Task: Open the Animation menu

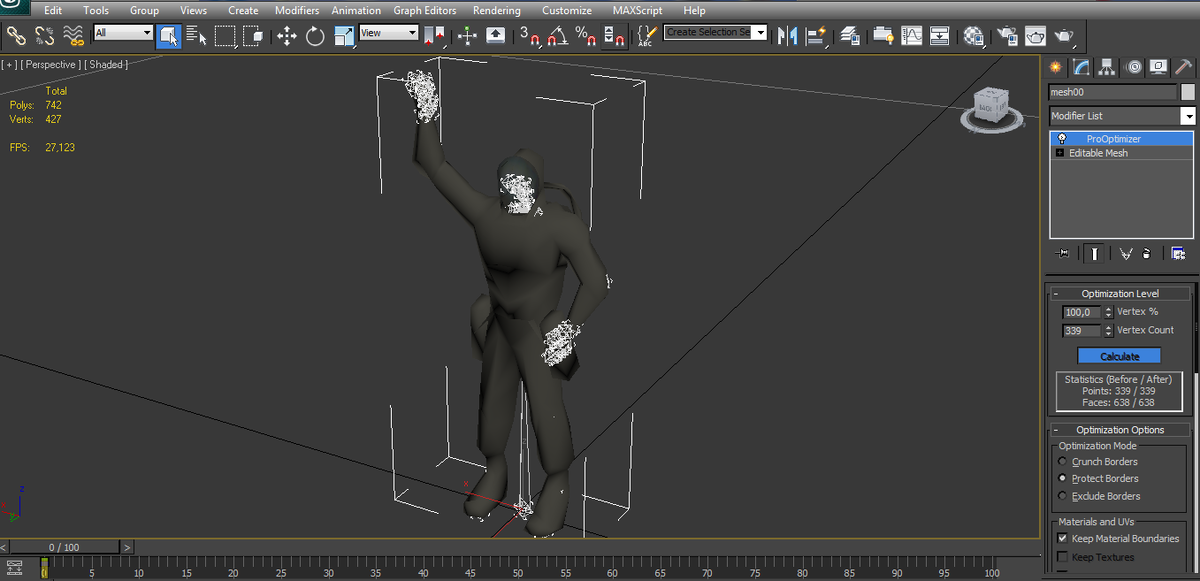Action: (356, 10)
